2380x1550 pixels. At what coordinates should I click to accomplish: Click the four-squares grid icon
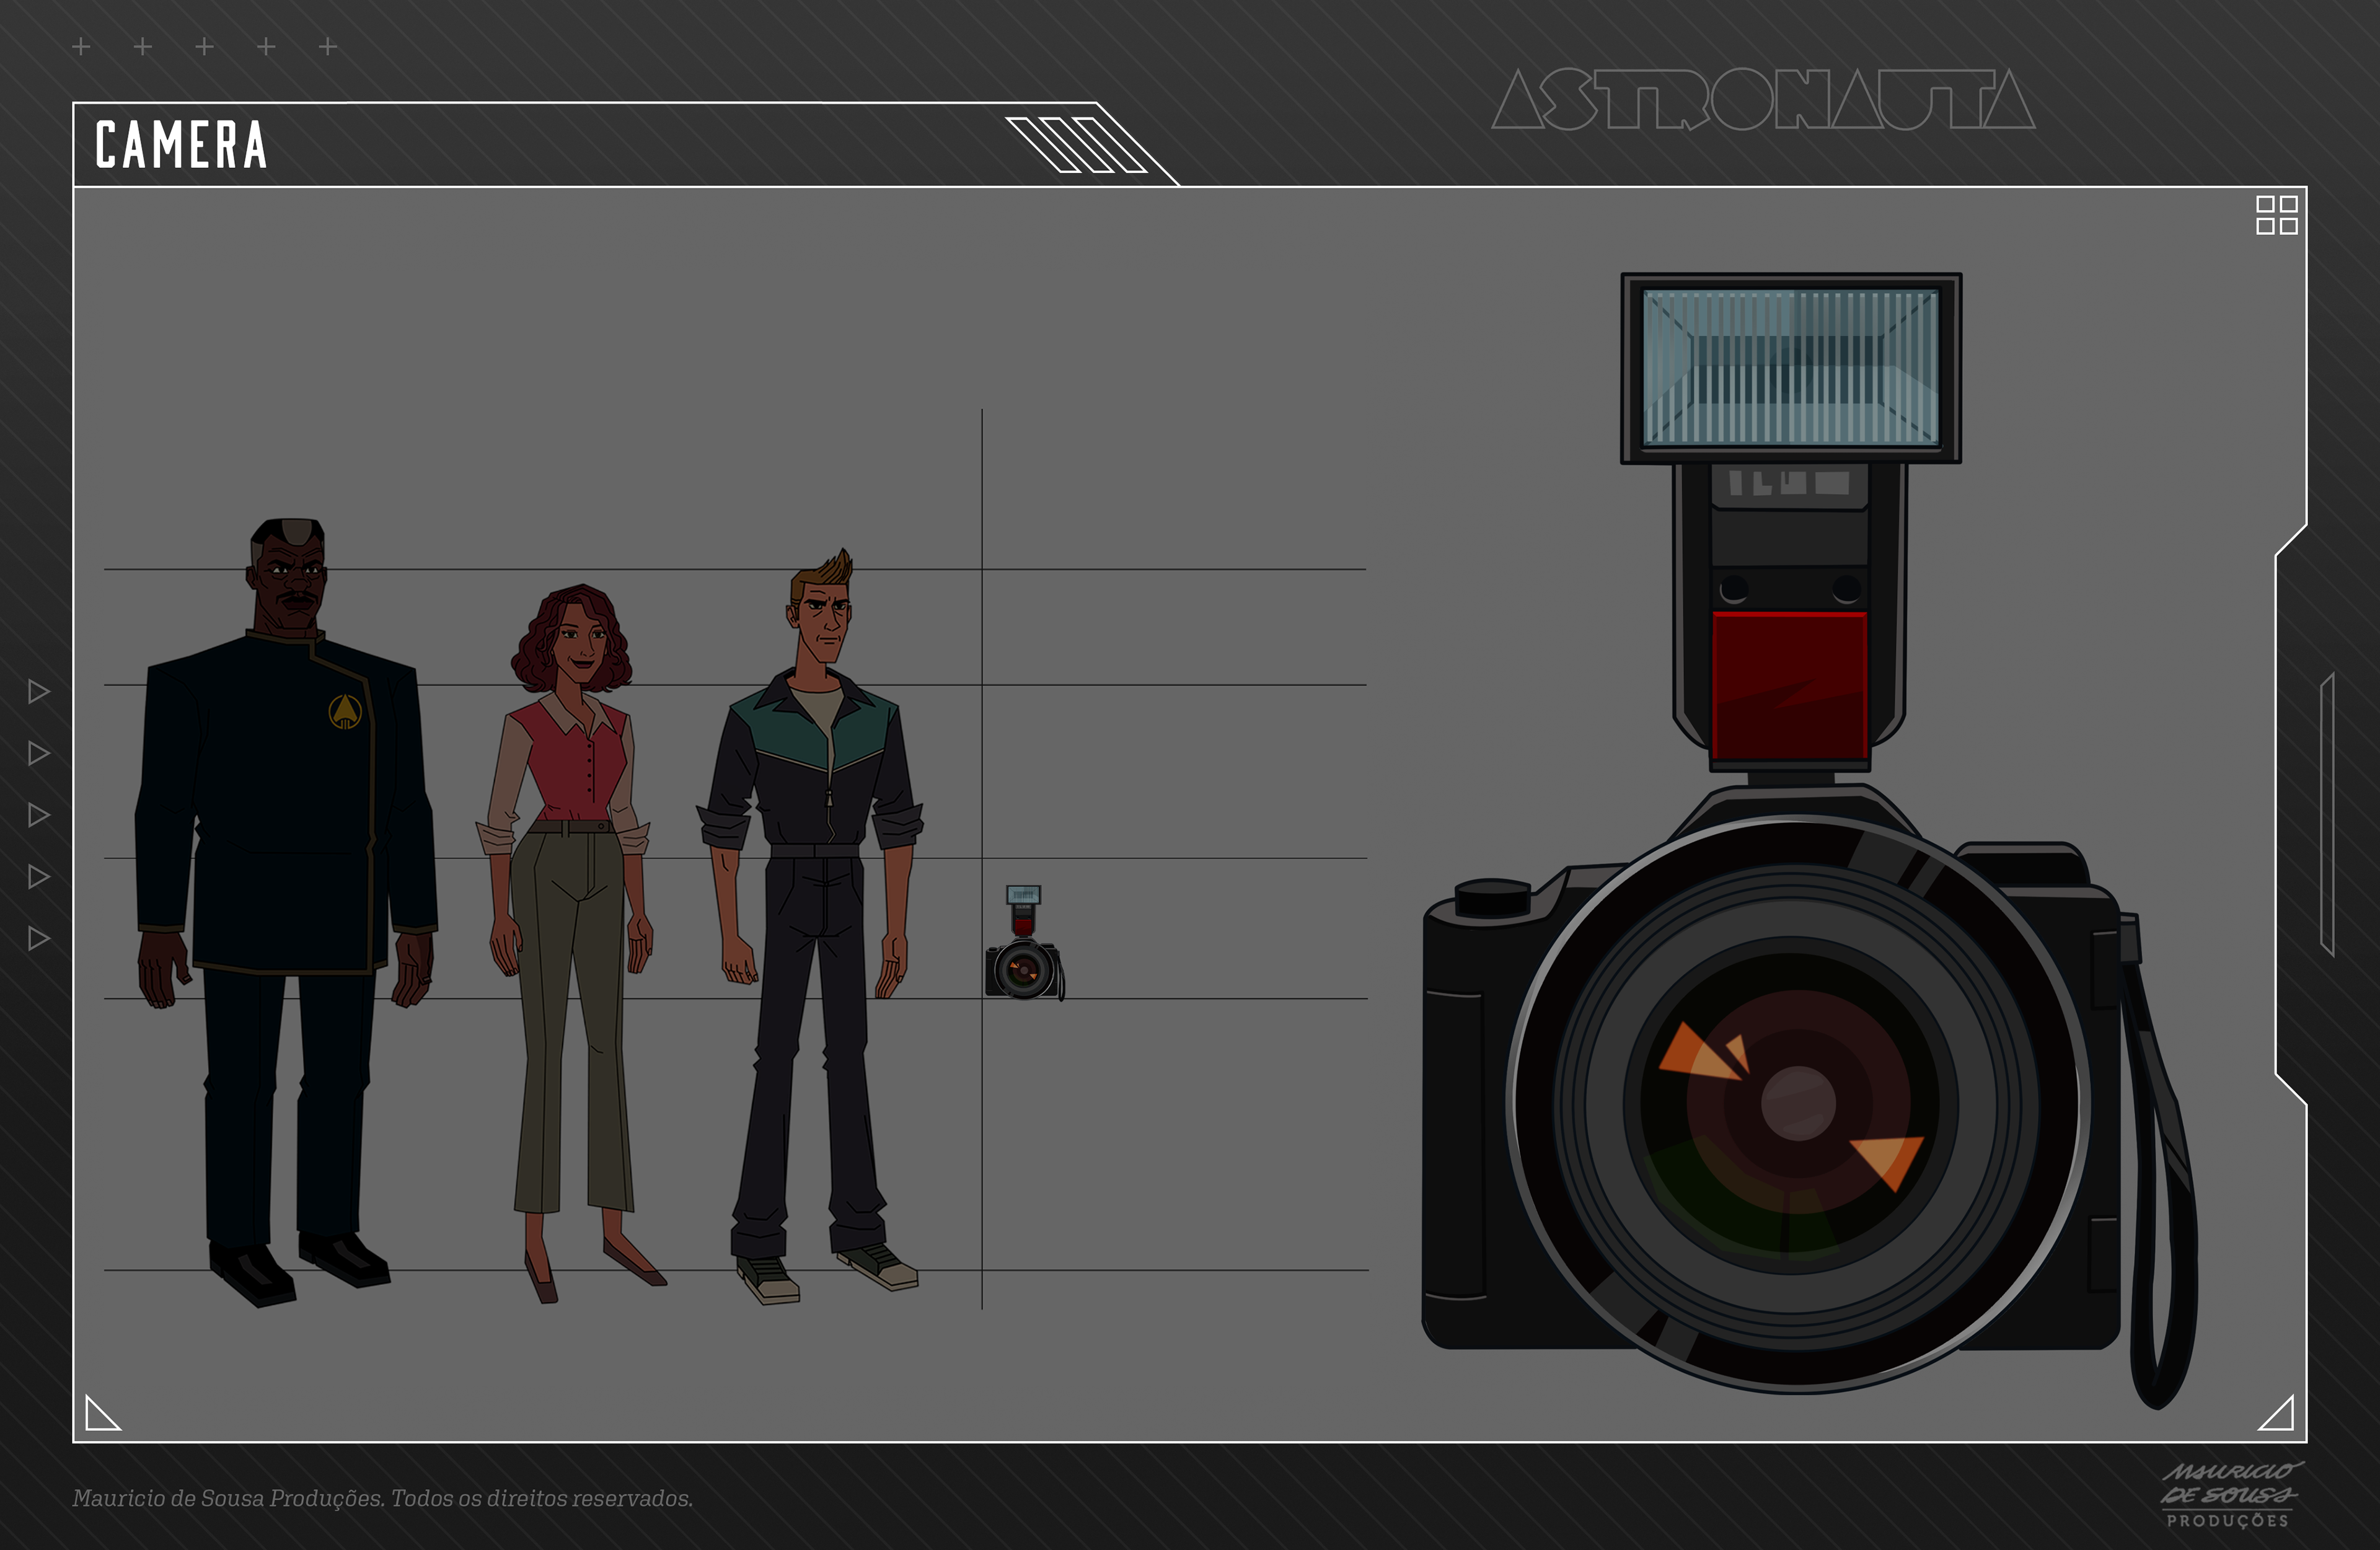pyautogui.click(x=2276, y=215)
